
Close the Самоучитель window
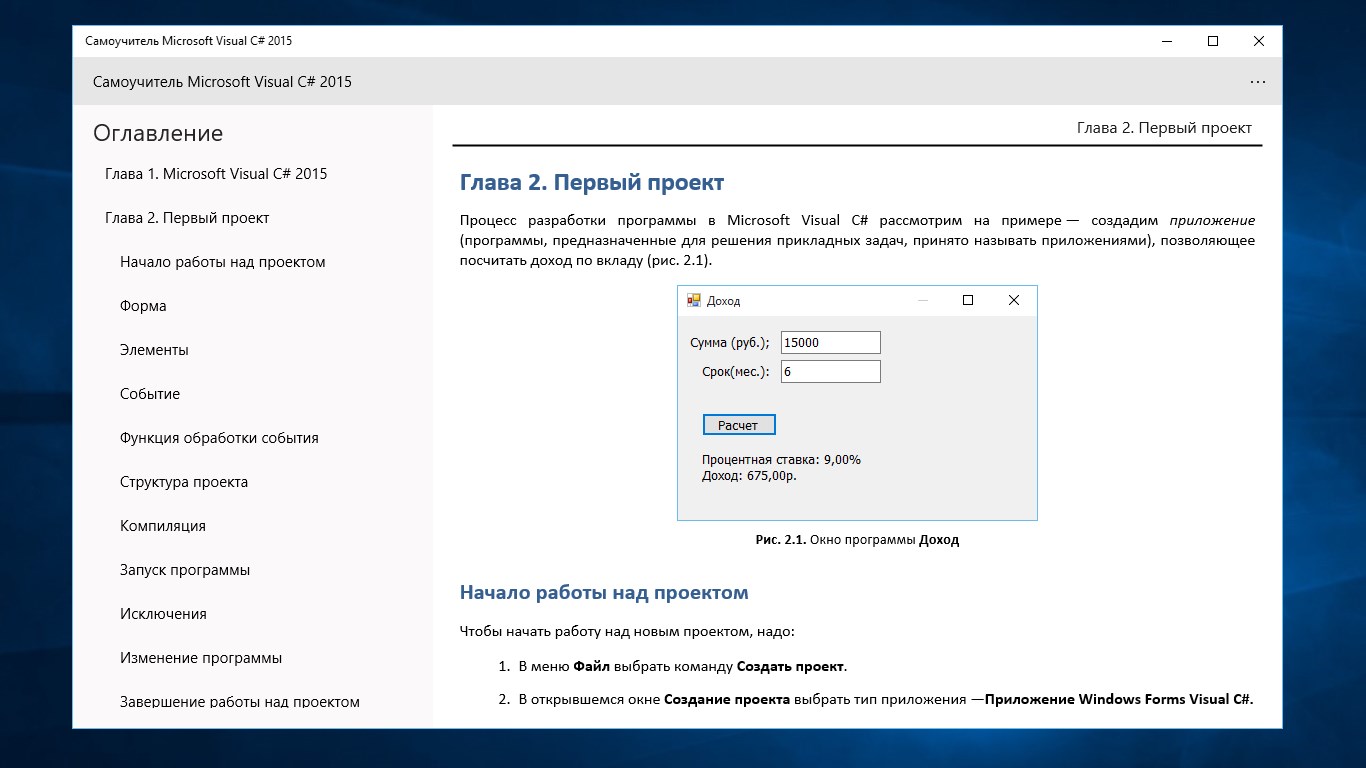coord(1259,41)
